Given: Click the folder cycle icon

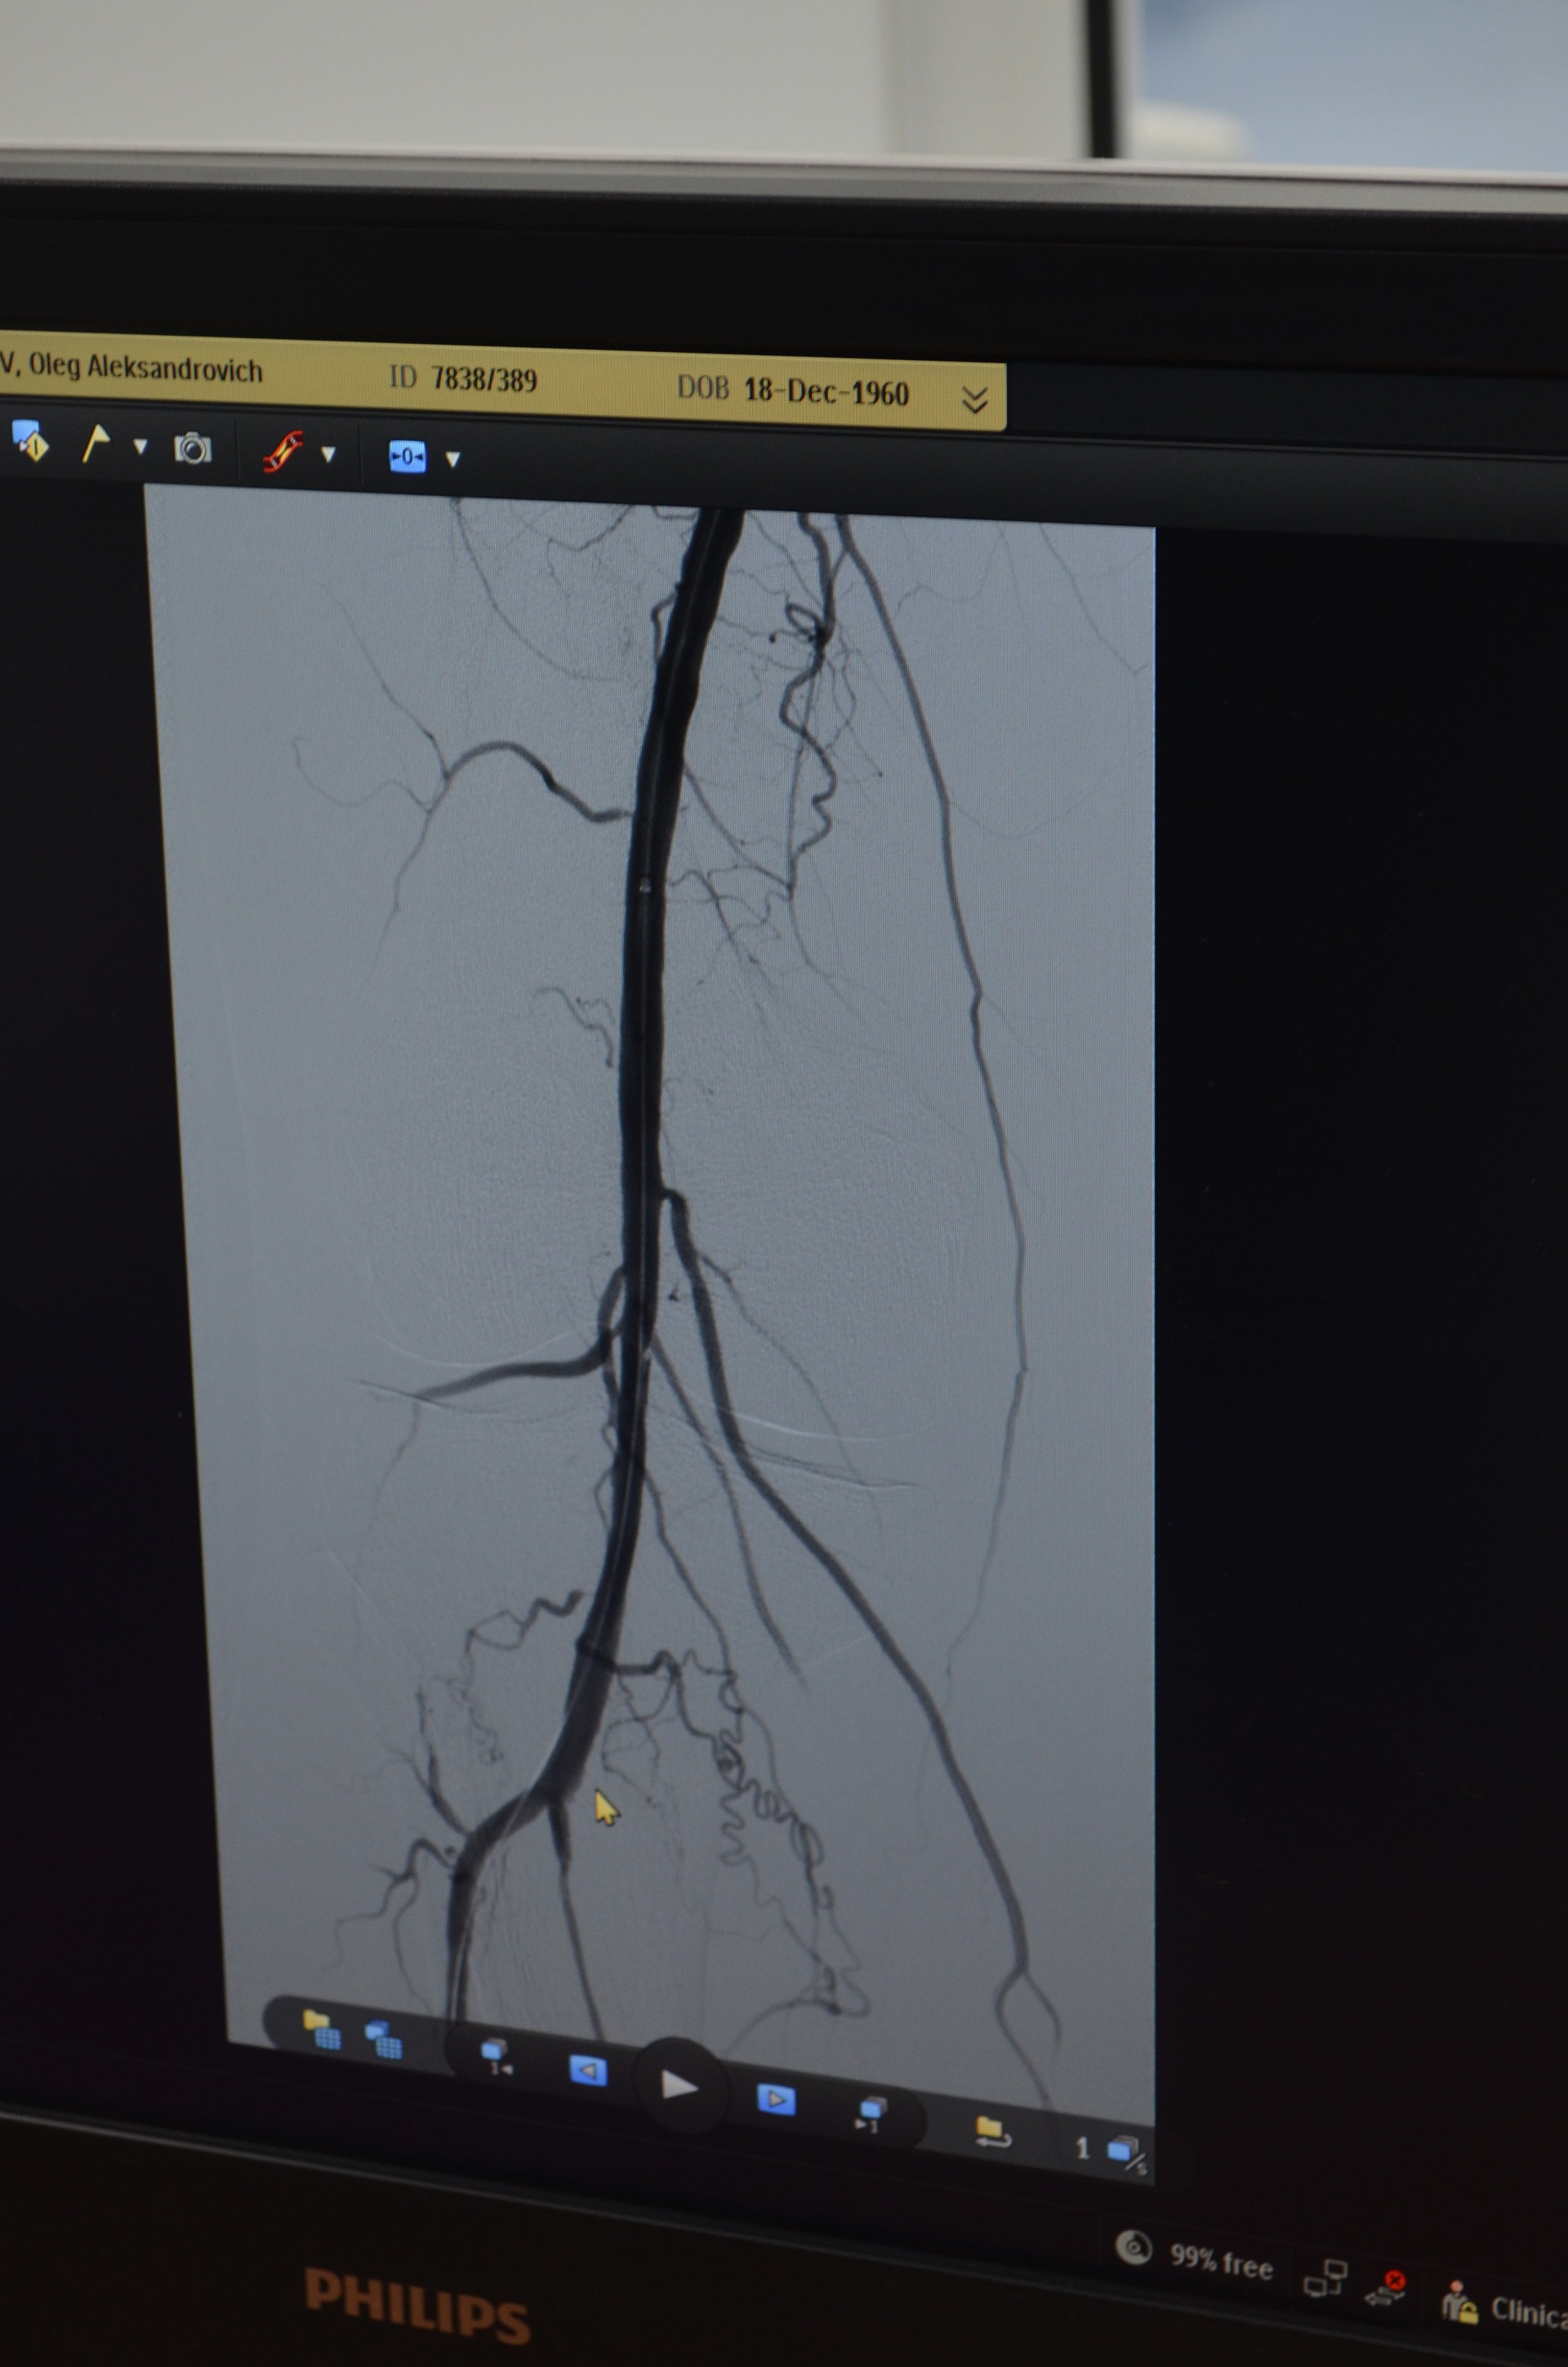Looking at the screenshot, I should 992,2132.
